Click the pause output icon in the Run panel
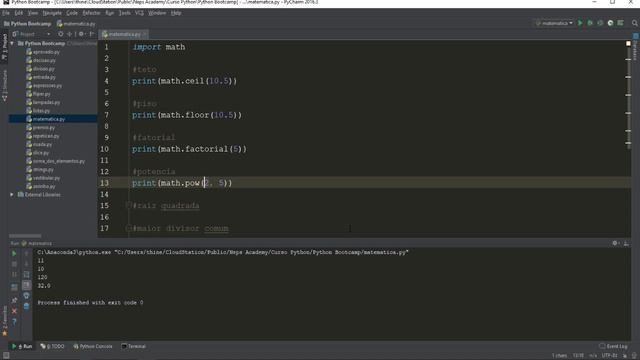The image size is (640, 360). (14, 275)
